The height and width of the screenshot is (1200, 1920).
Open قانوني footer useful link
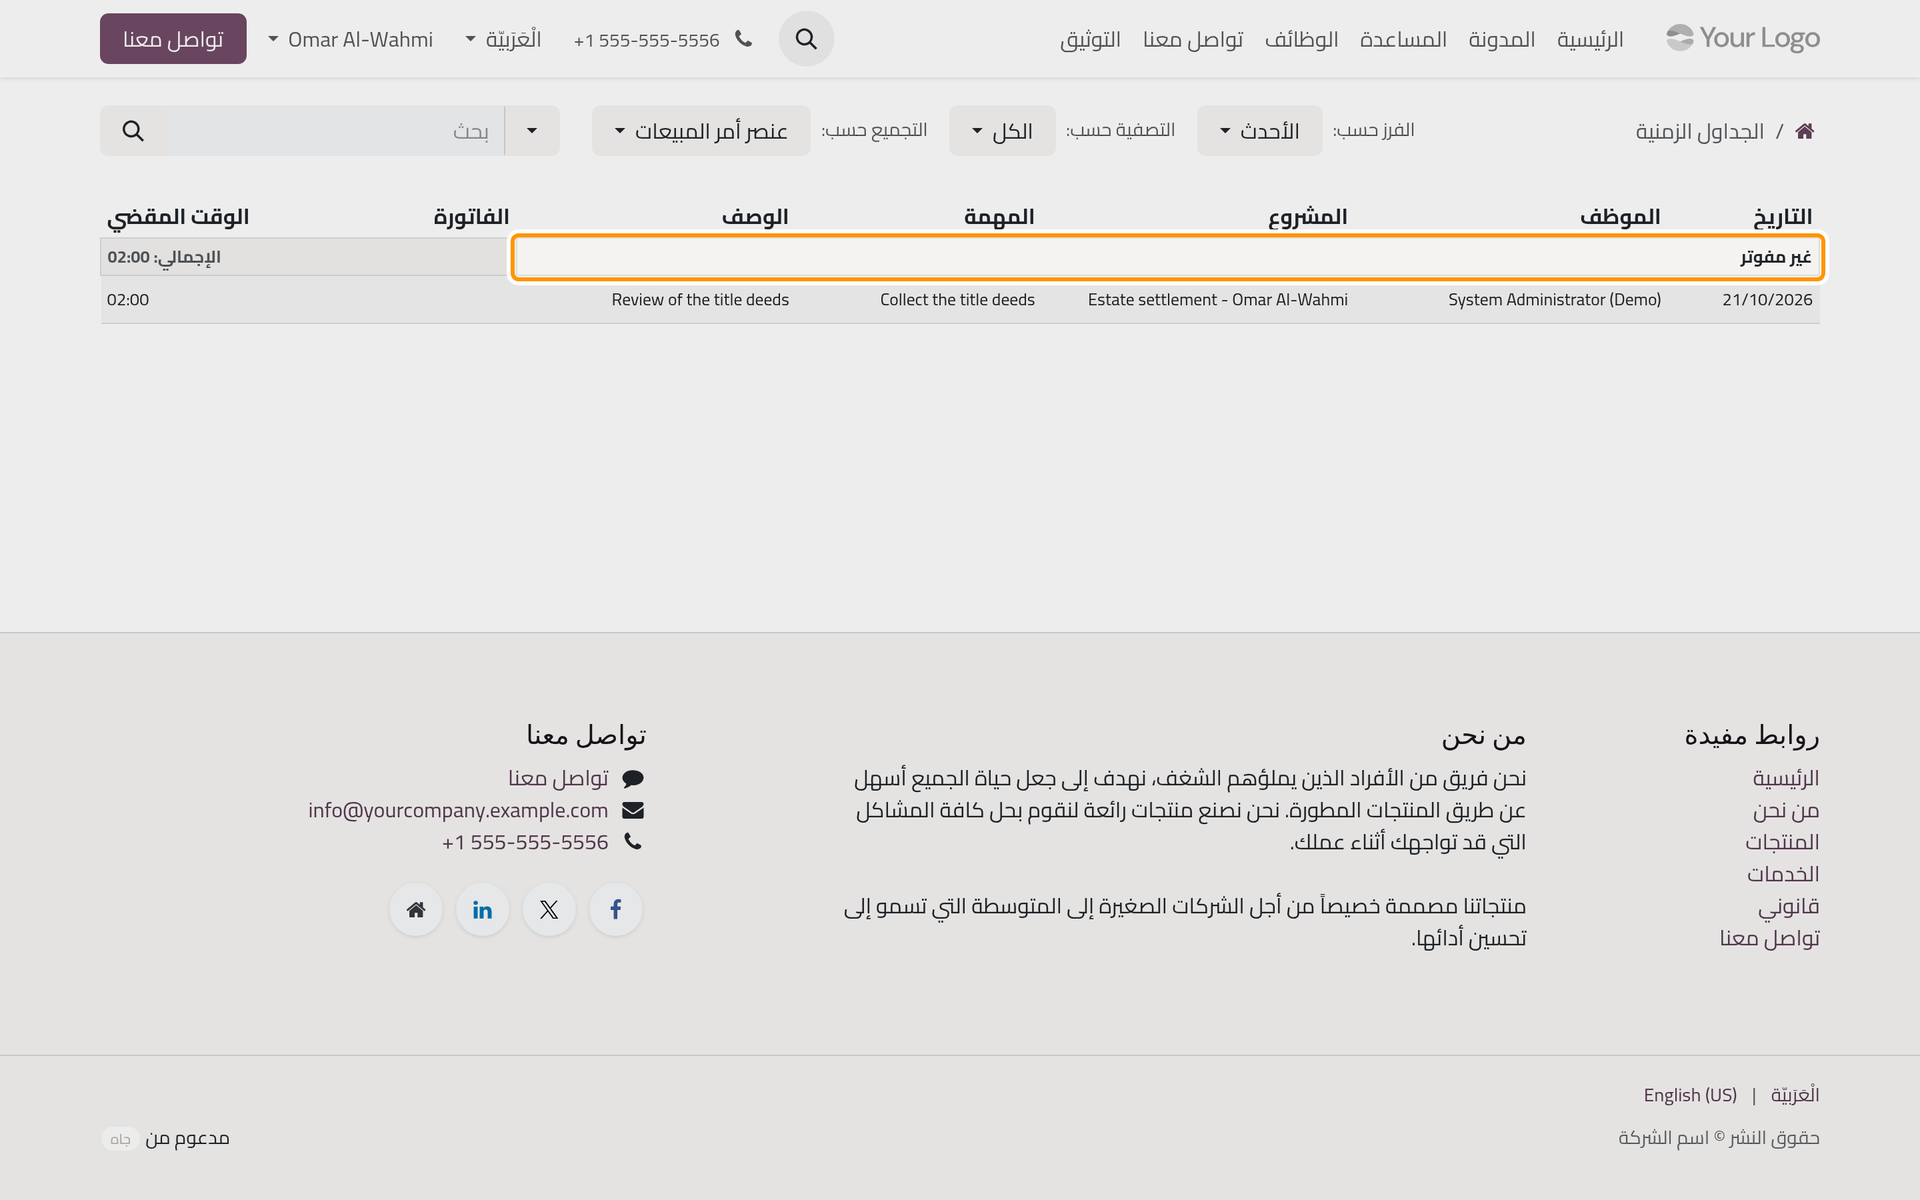click(1789, 906)
